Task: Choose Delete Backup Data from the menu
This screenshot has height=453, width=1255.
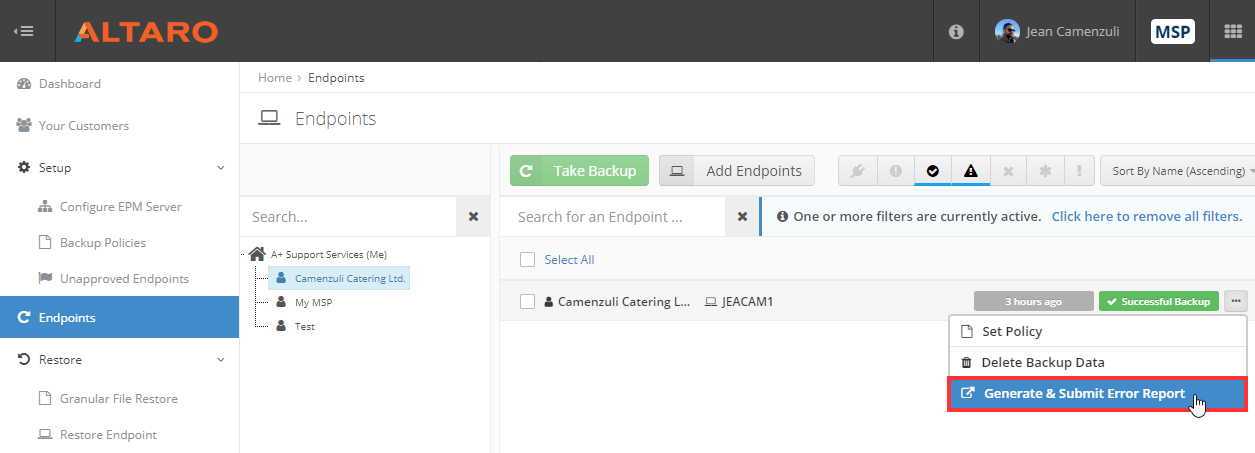Action: click(x=1097, y=363)
